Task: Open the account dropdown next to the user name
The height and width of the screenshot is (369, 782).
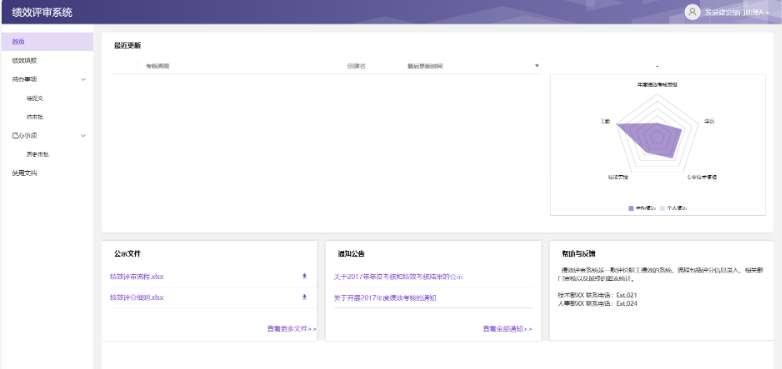Action: (x=767, y=13)
